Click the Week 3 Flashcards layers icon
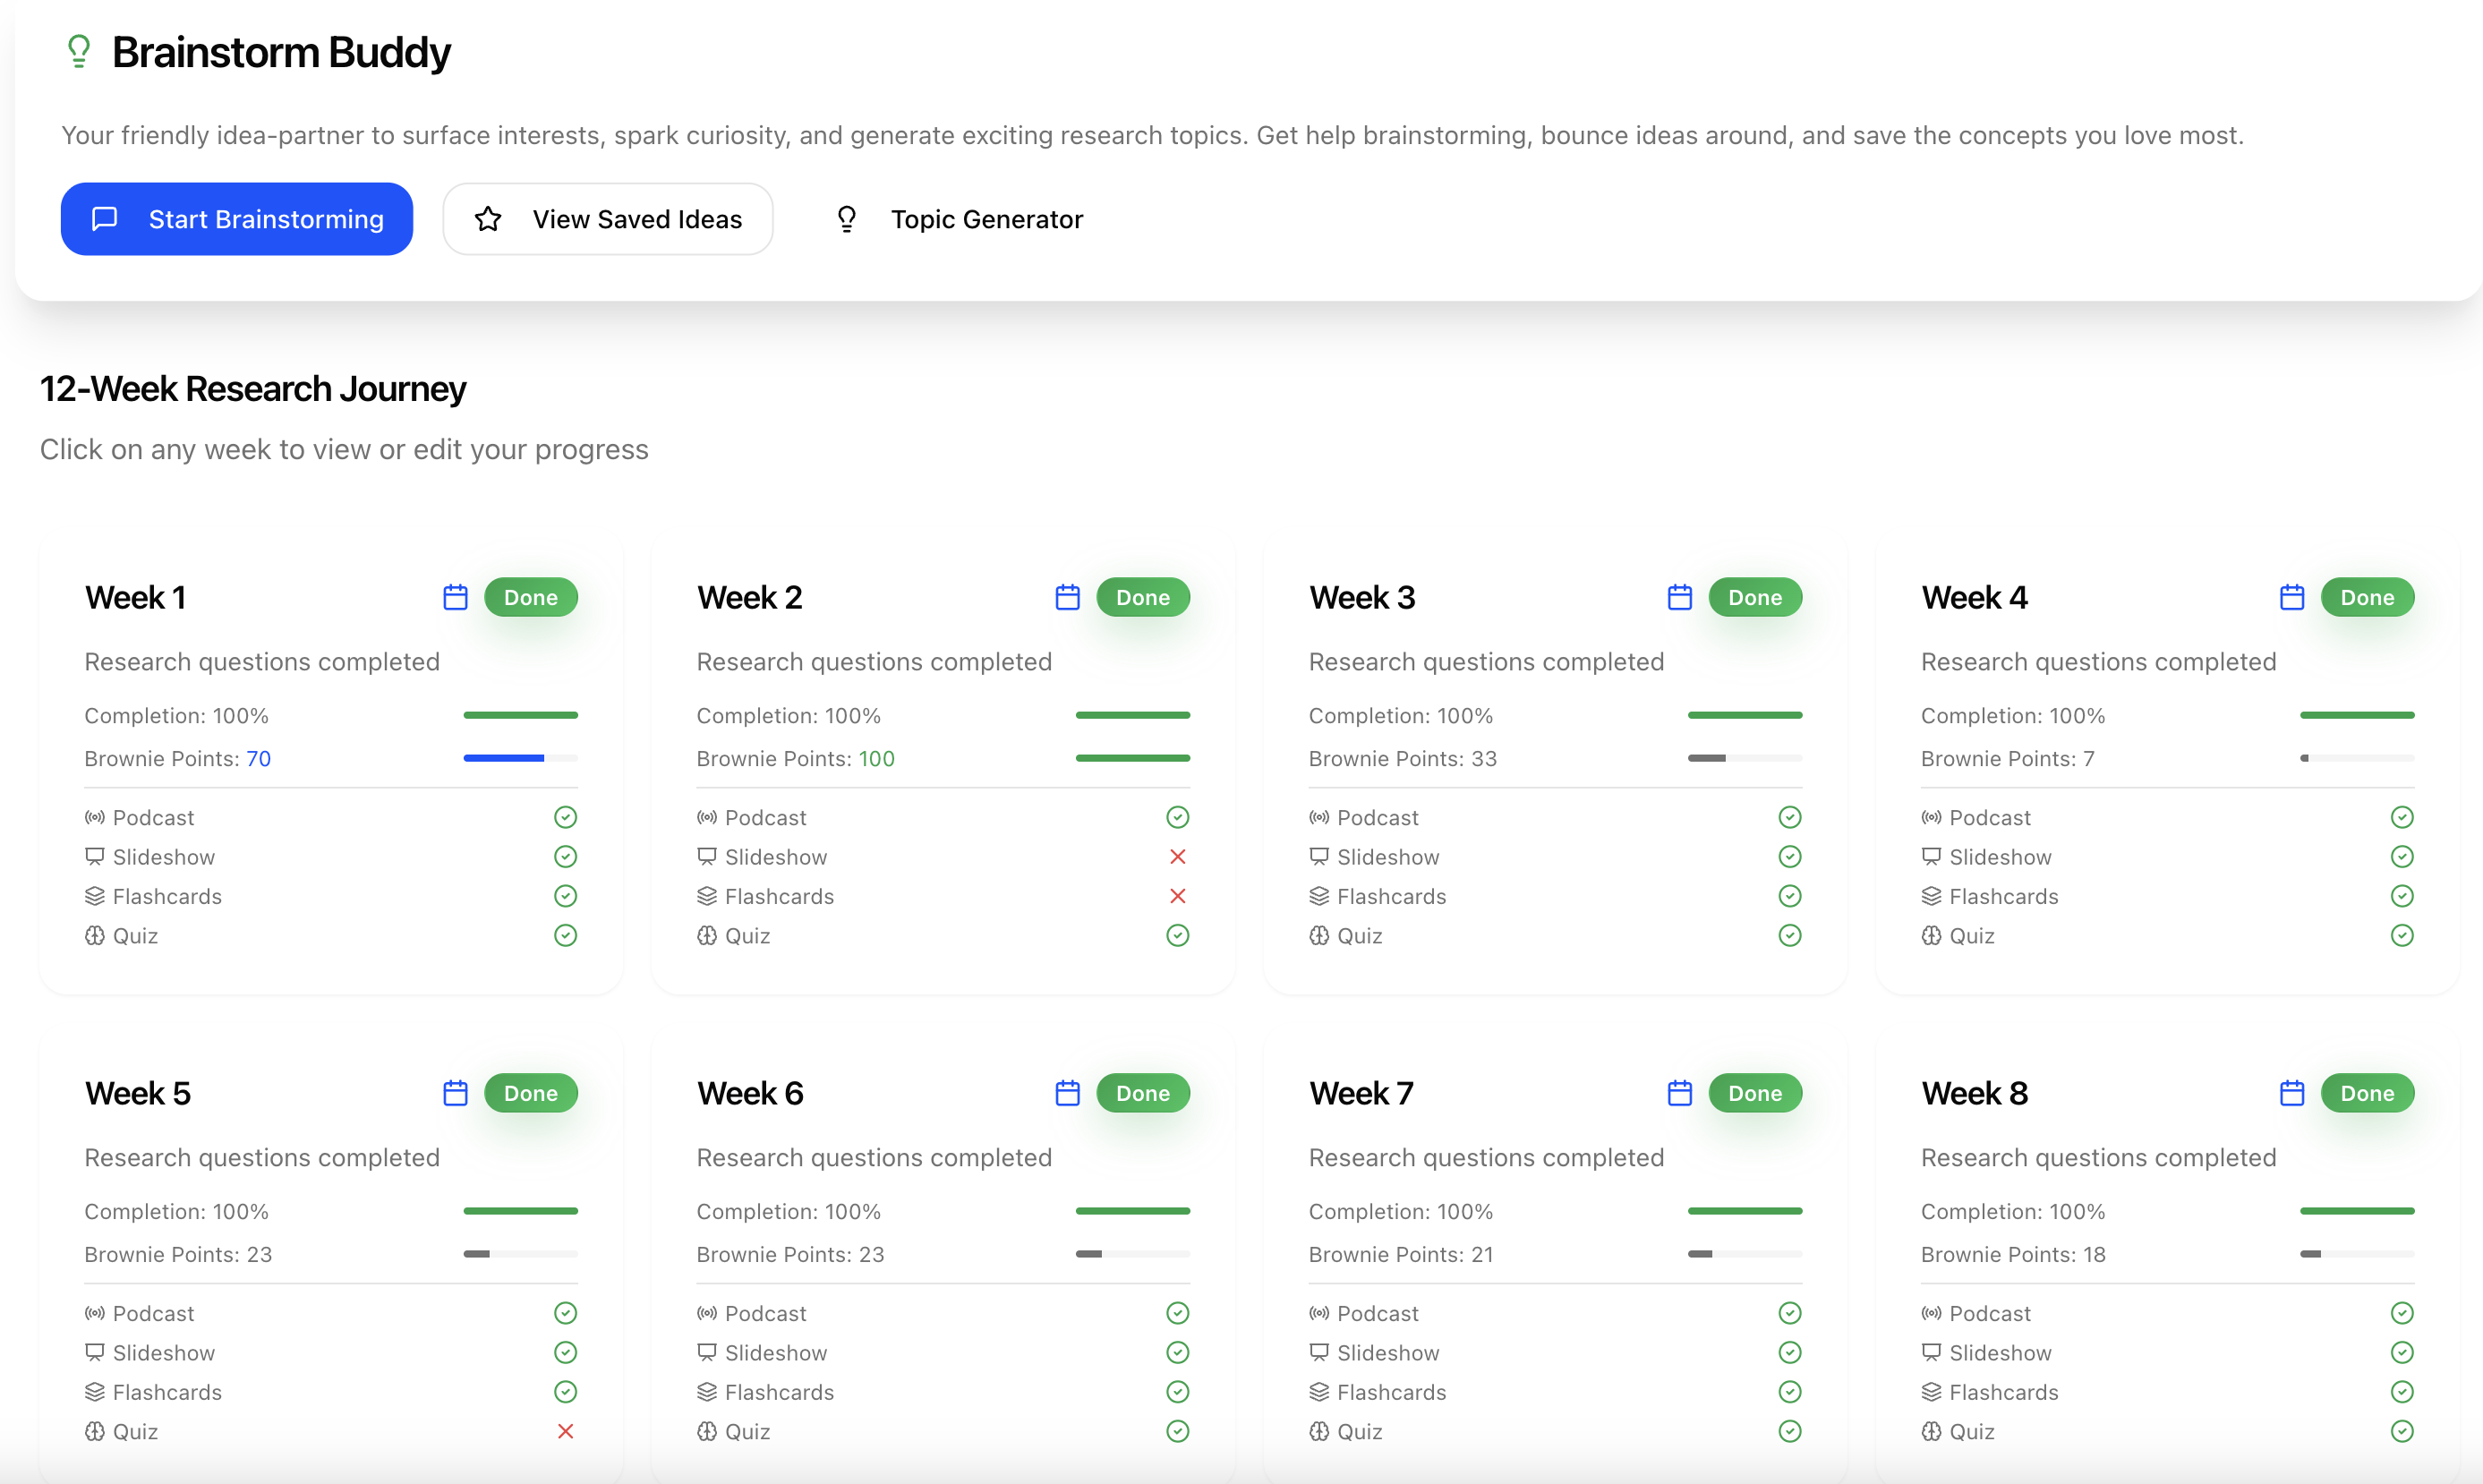The width and height of the screenshot is (2483, 1484). 1319,896
